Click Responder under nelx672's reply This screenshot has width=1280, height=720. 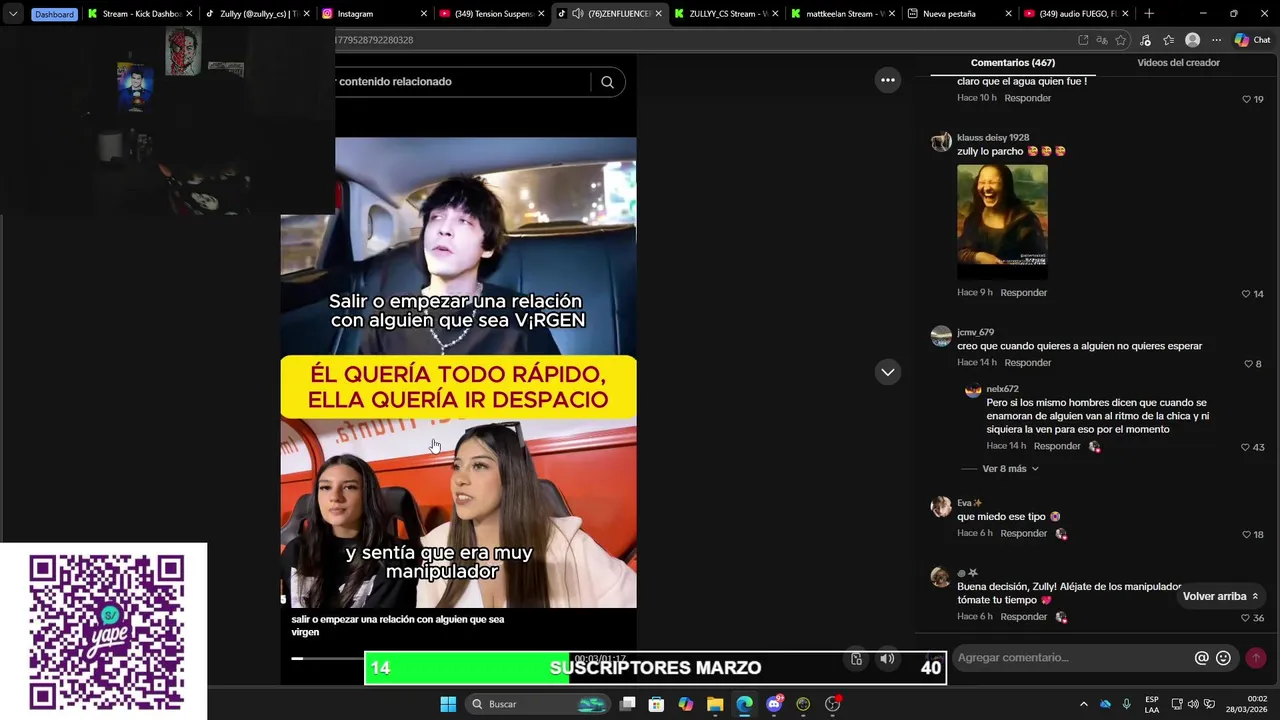tap(1057, 446)
